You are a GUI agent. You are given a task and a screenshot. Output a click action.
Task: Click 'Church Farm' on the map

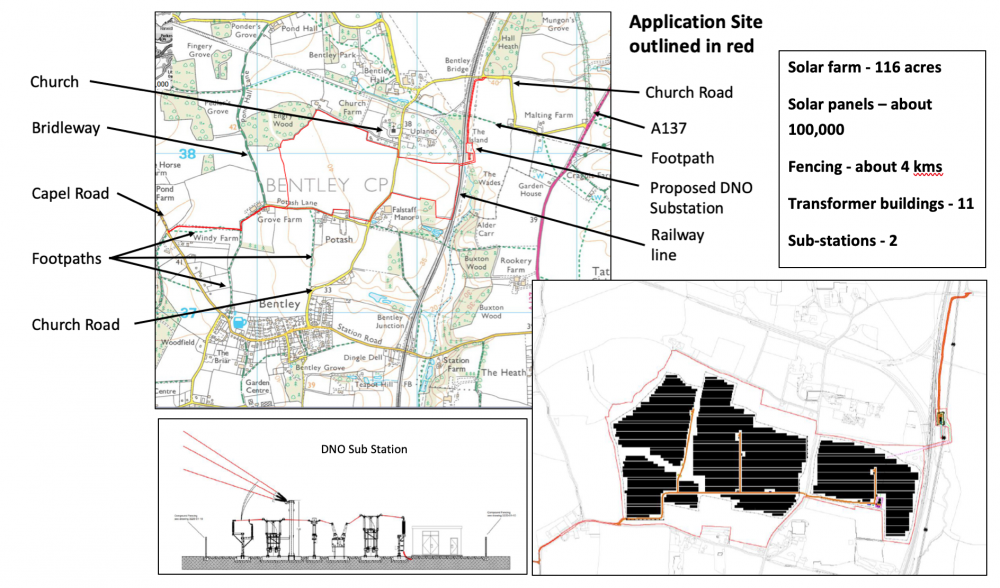point(352,107)
